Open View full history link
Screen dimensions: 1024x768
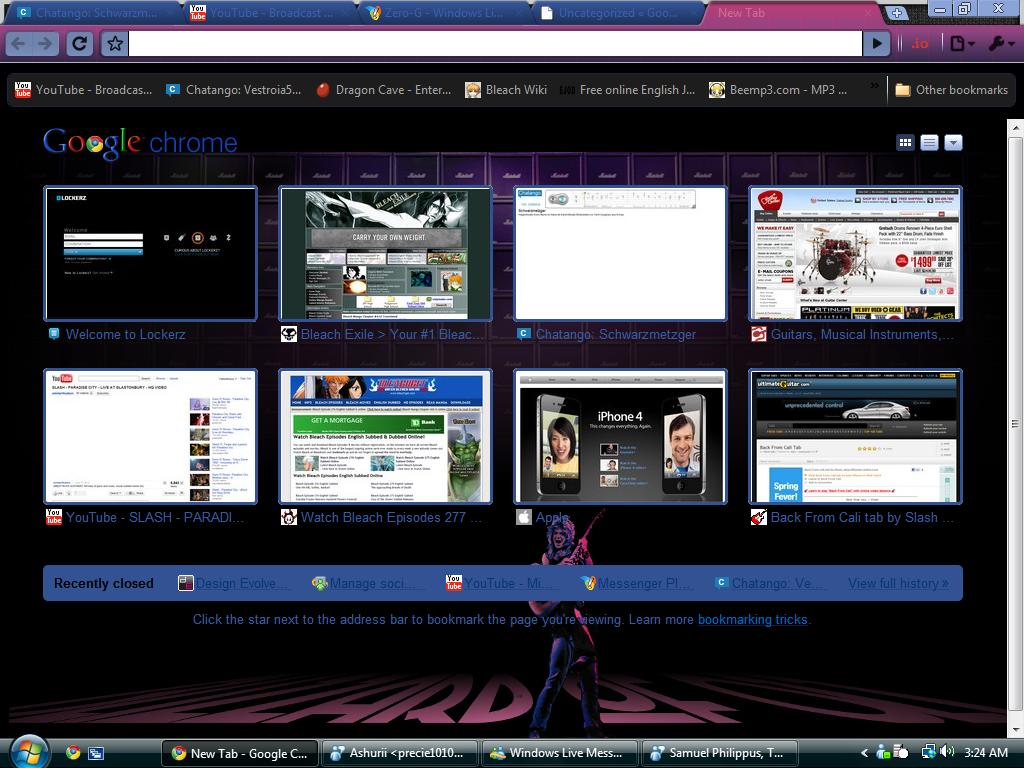[x=898, y=583]
